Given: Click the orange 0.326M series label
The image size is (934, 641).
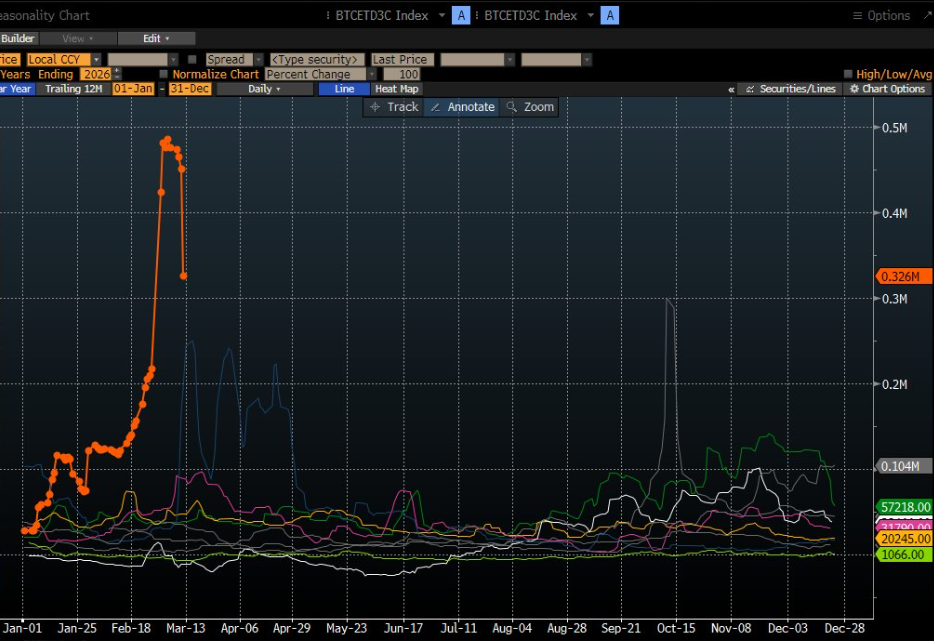Looking at the screenshot, I should tap(904, 276).
